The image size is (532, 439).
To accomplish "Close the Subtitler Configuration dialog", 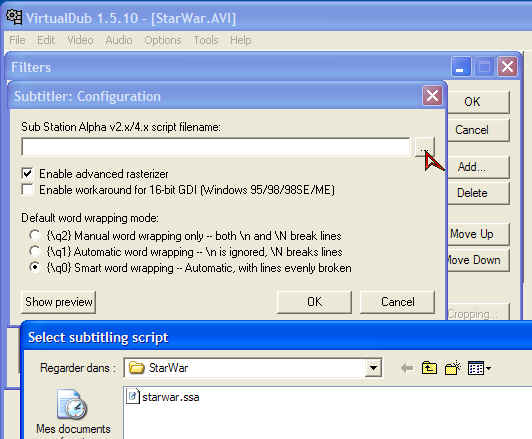I will (x=432, y=96).
